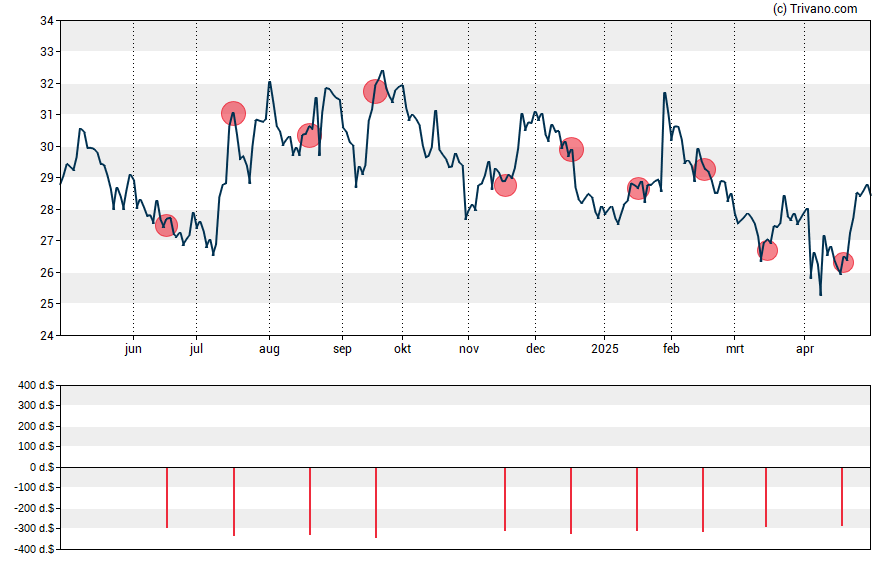Select the '200 d.$' axis label
The height and width of the screenshot is (565, 888).
click(36, 426)
